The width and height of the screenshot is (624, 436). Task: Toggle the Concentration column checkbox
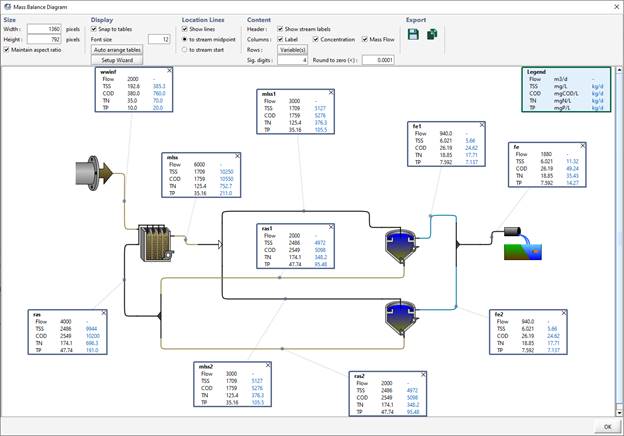coord(316,39)
